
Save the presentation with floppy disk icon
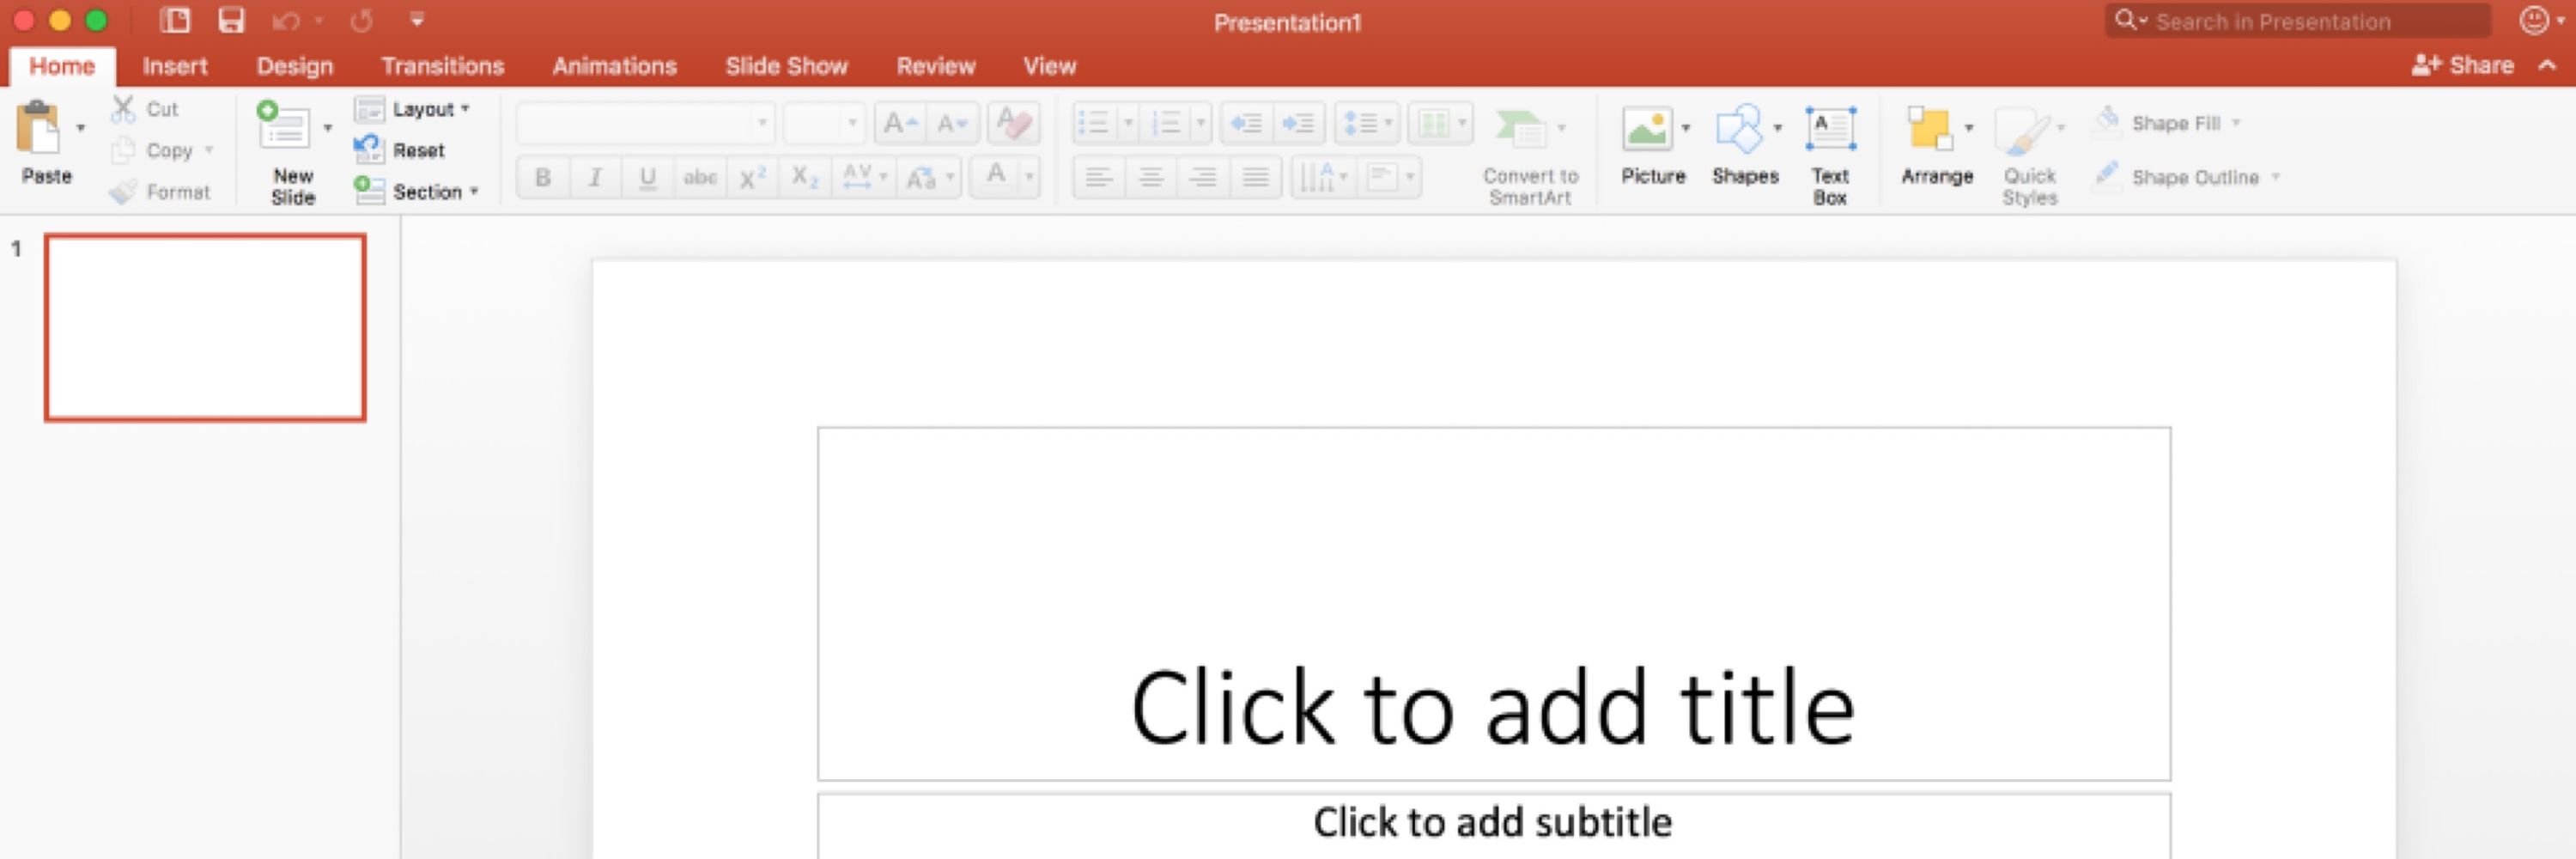[231, 20]
